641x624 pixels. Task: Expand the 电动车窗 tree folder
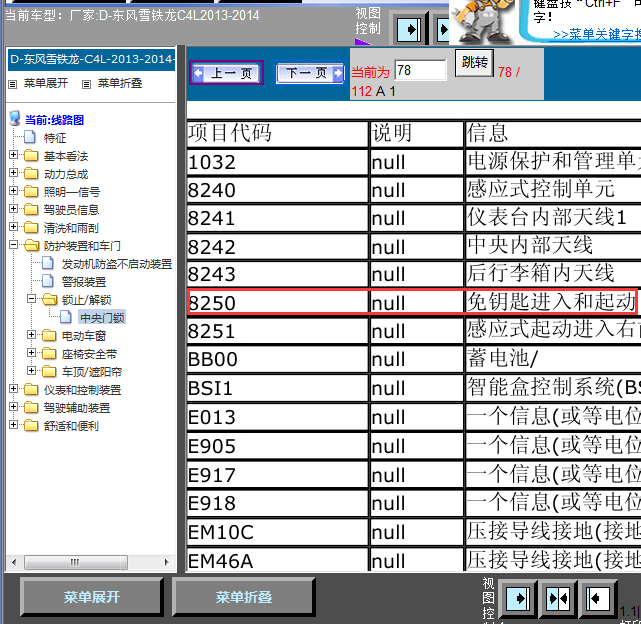click(x=32, y=336)
